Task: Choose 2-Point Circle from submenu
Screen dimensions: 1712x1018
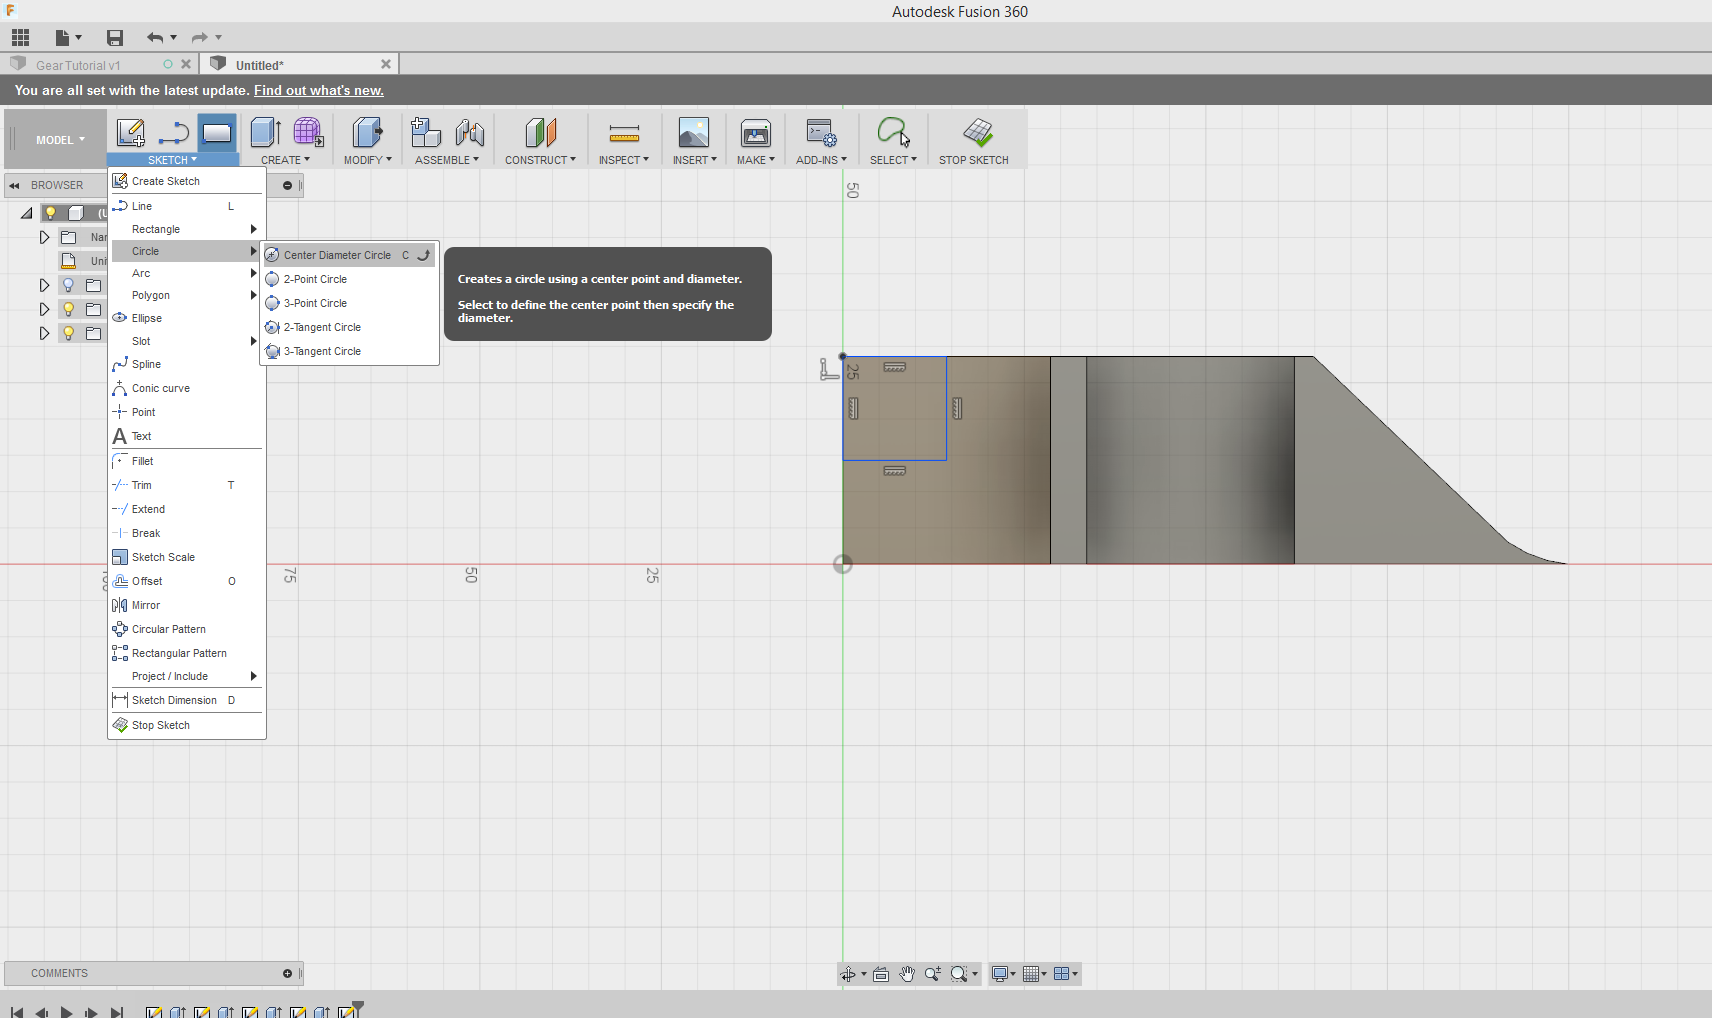Action: pyautogui.click(x=315, y=279)
